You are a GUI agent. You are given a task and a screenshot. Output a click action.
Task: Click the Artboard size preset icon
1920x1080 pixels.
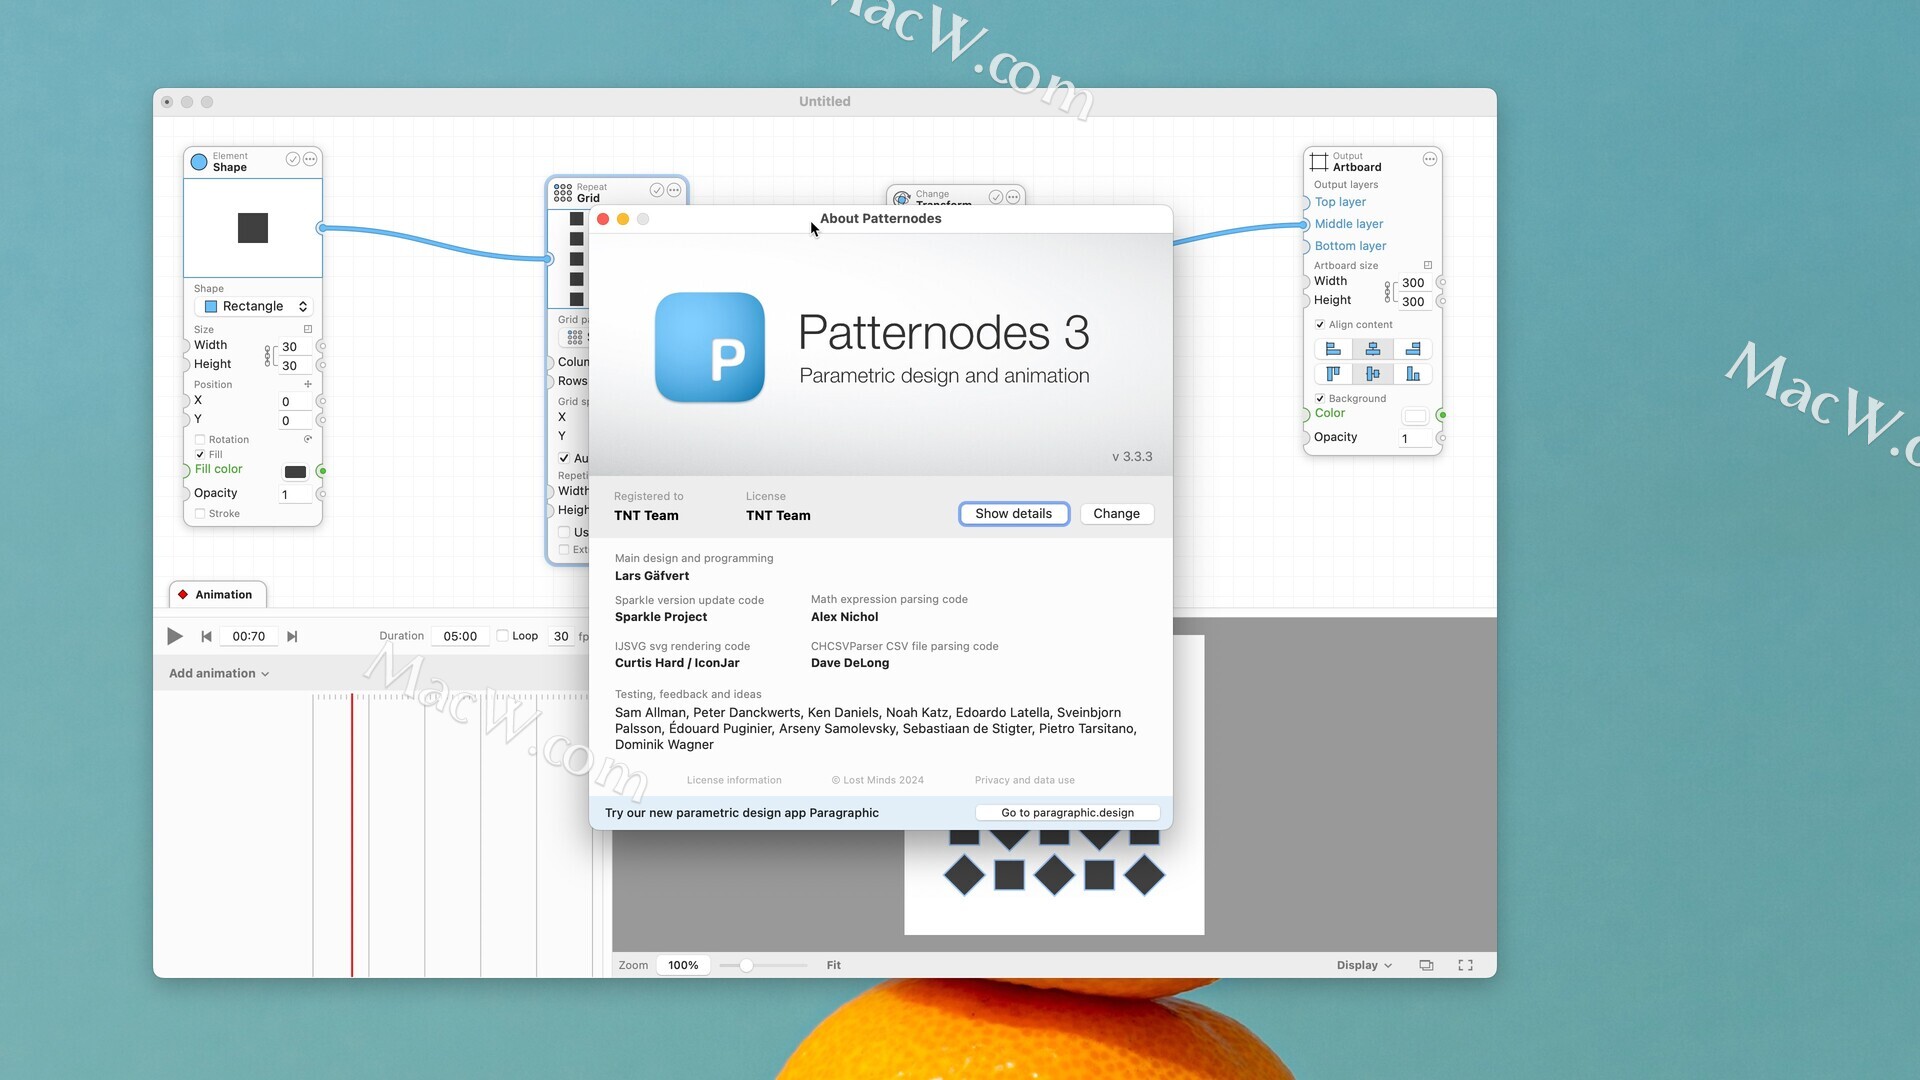click(1428, 265)
